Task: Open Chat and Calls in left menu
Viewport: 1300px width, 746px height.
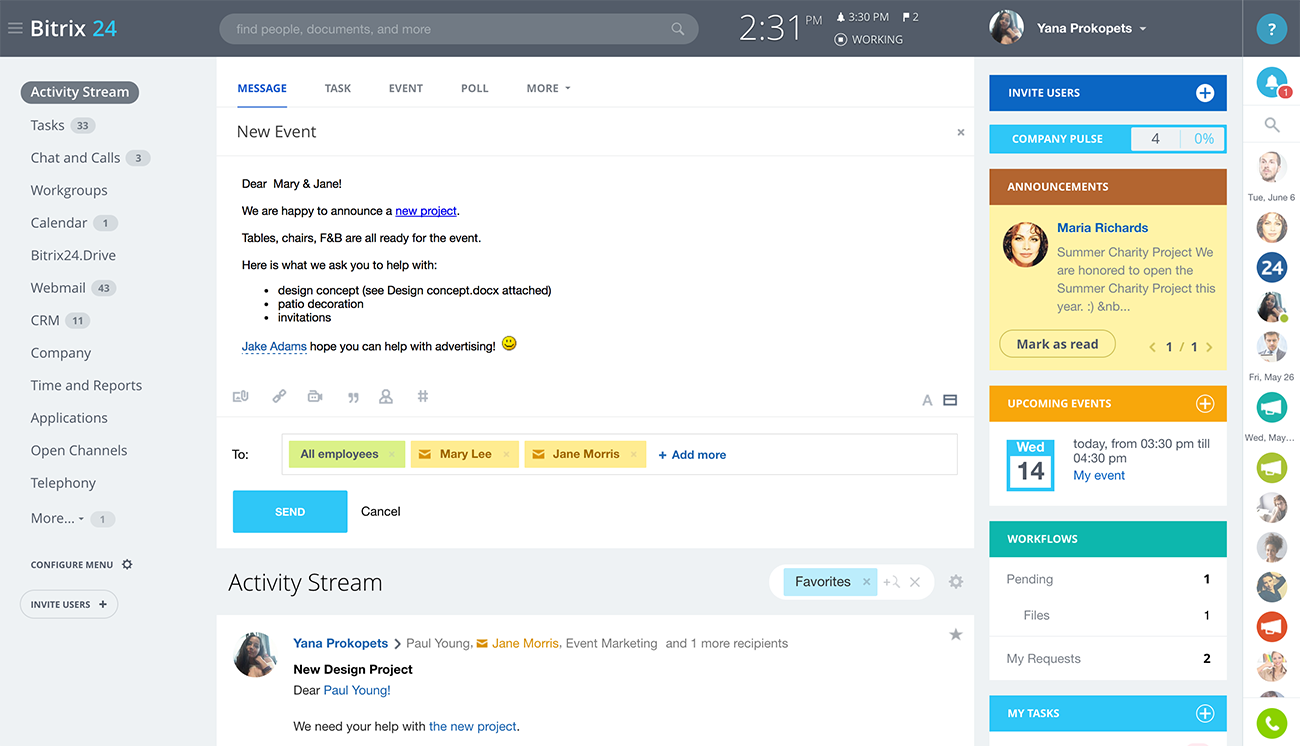Action: coord(75,158)
